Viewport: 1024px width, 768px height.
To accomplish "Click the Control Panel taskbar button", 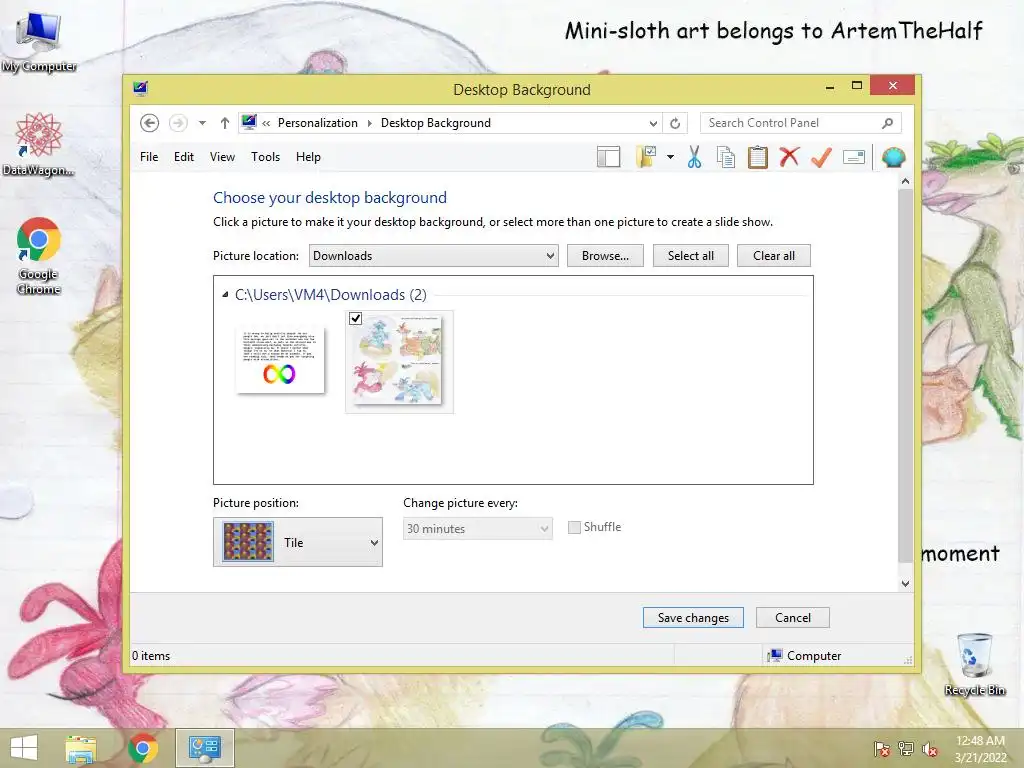I will point(205,748).
